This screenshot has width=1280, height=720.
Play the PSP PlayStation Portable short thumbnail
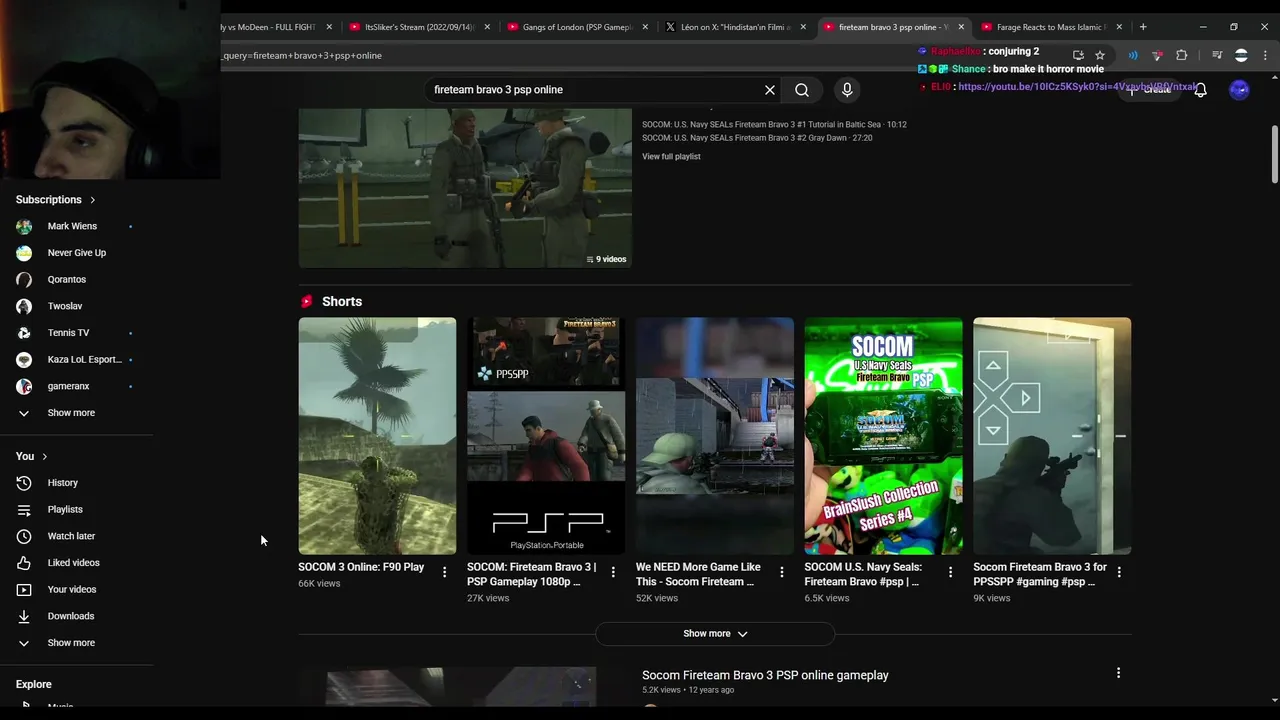[x=546, y=436]
